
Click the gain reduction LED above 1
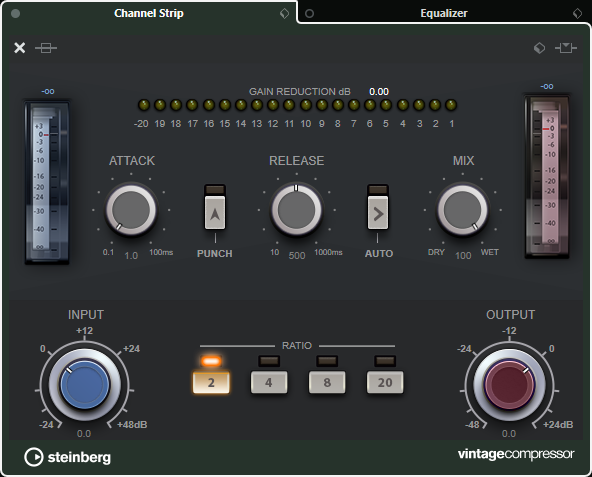[x=451, y=105]
